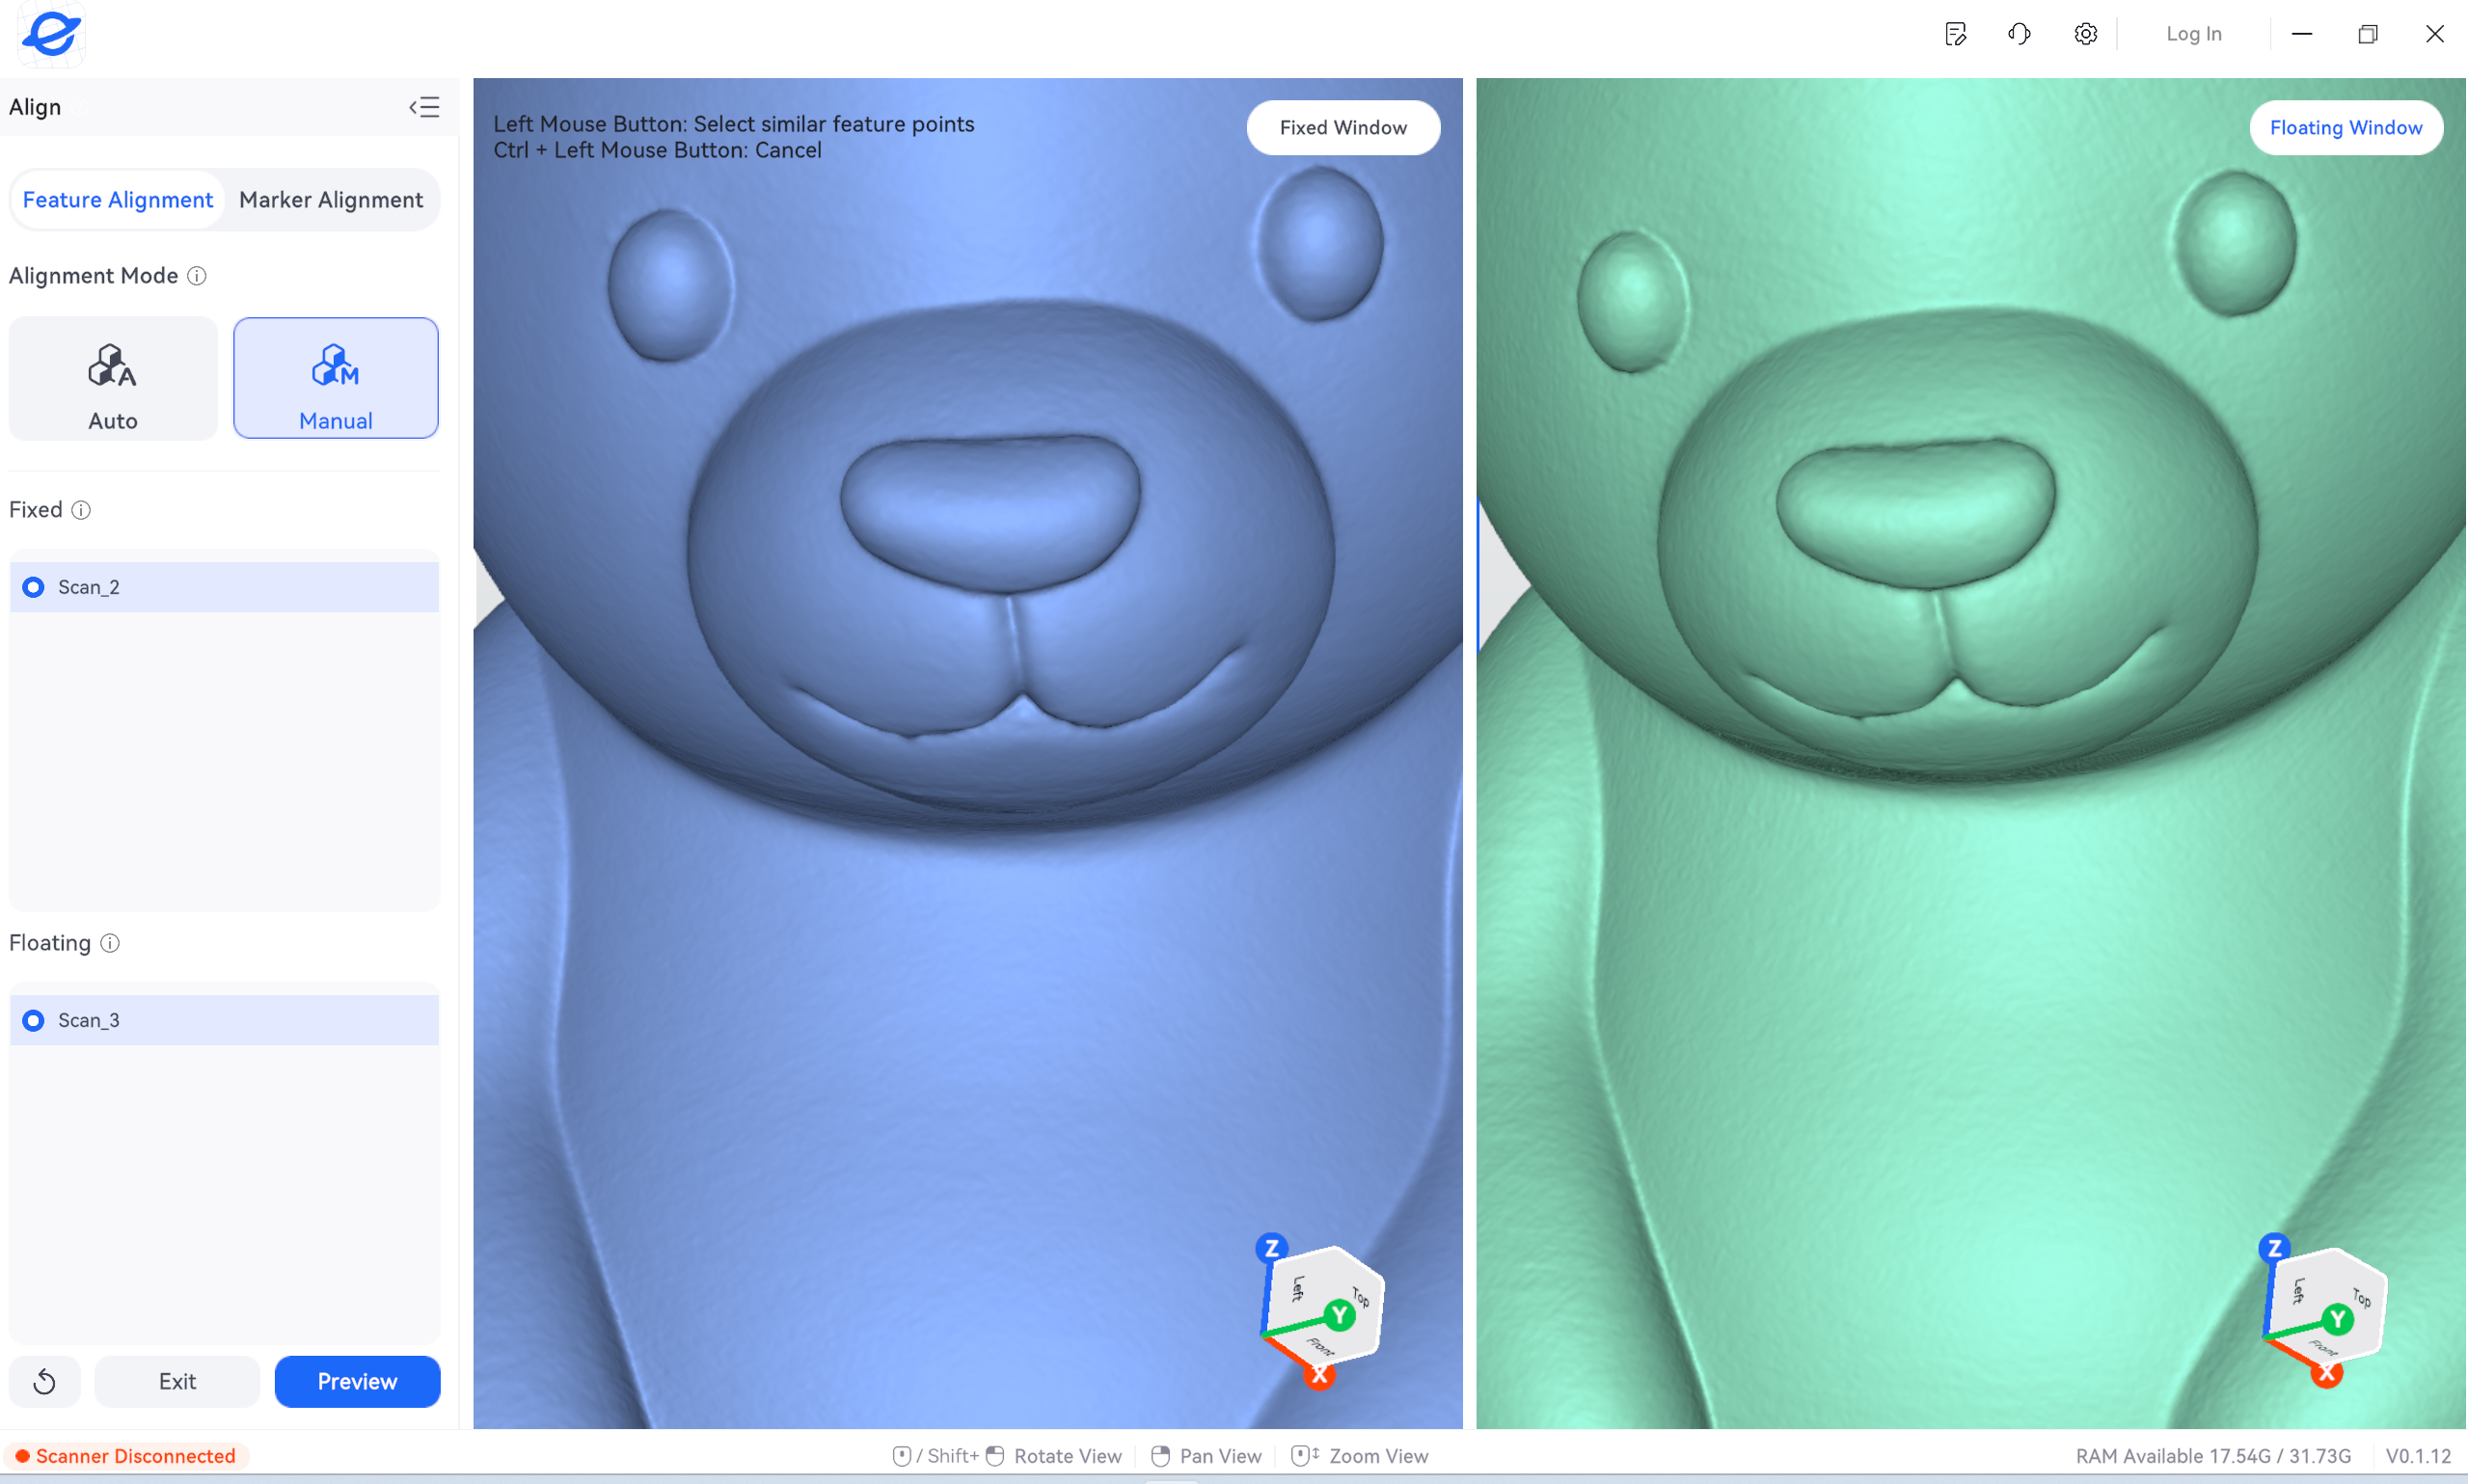Click the Floating Window label button
2468x1484 pixels.
[2346, 128]
